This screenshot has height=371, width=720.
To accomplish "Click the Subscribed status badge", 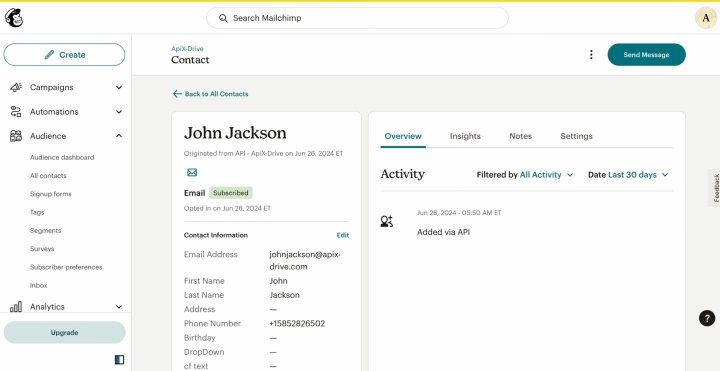I will 231,193.
